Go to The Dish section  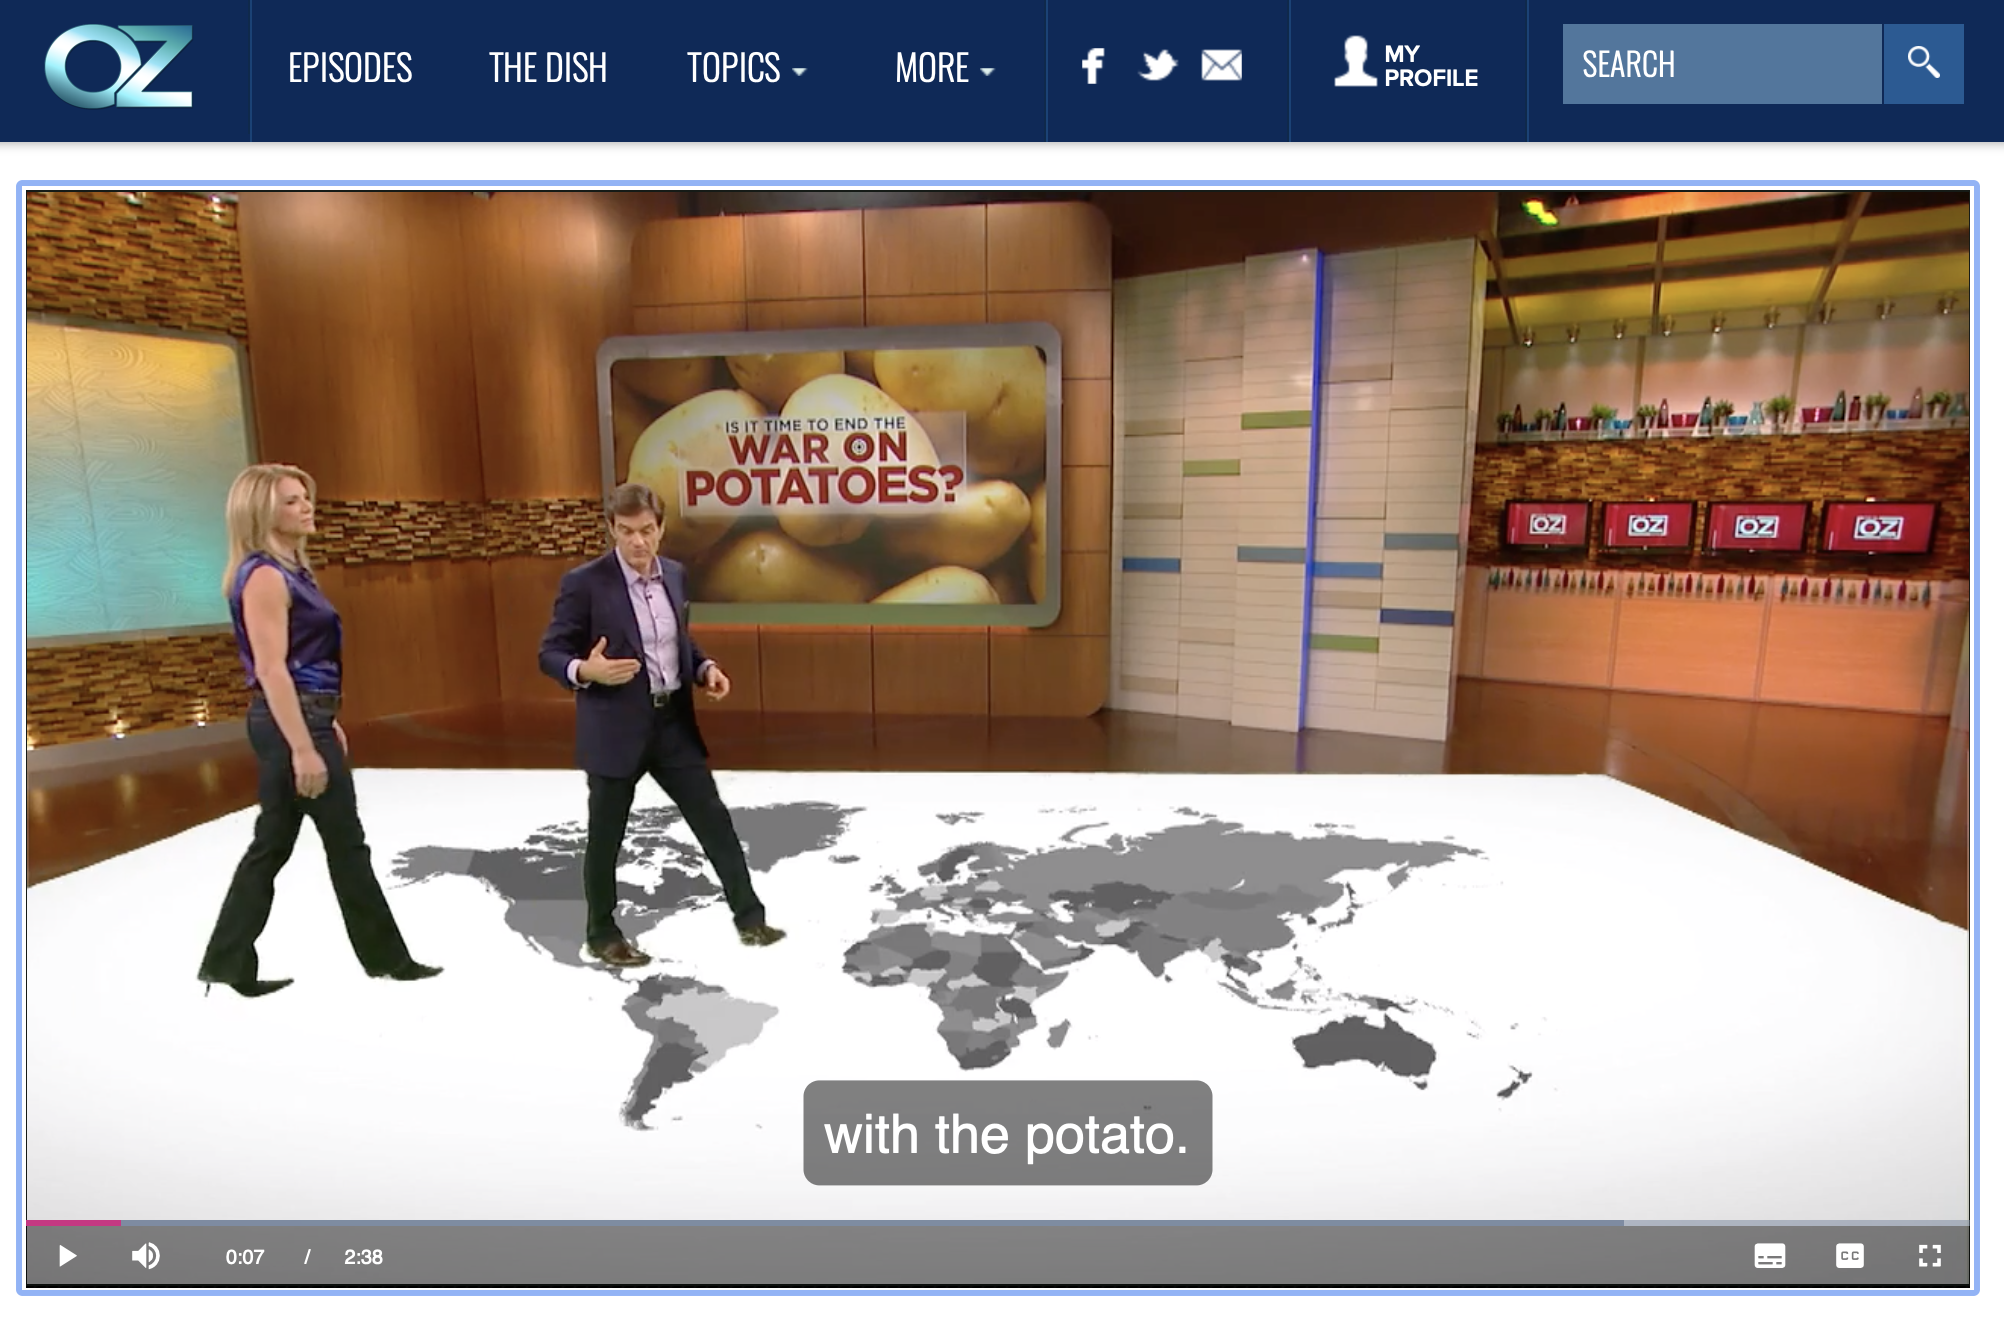click(x=548, y=68)
